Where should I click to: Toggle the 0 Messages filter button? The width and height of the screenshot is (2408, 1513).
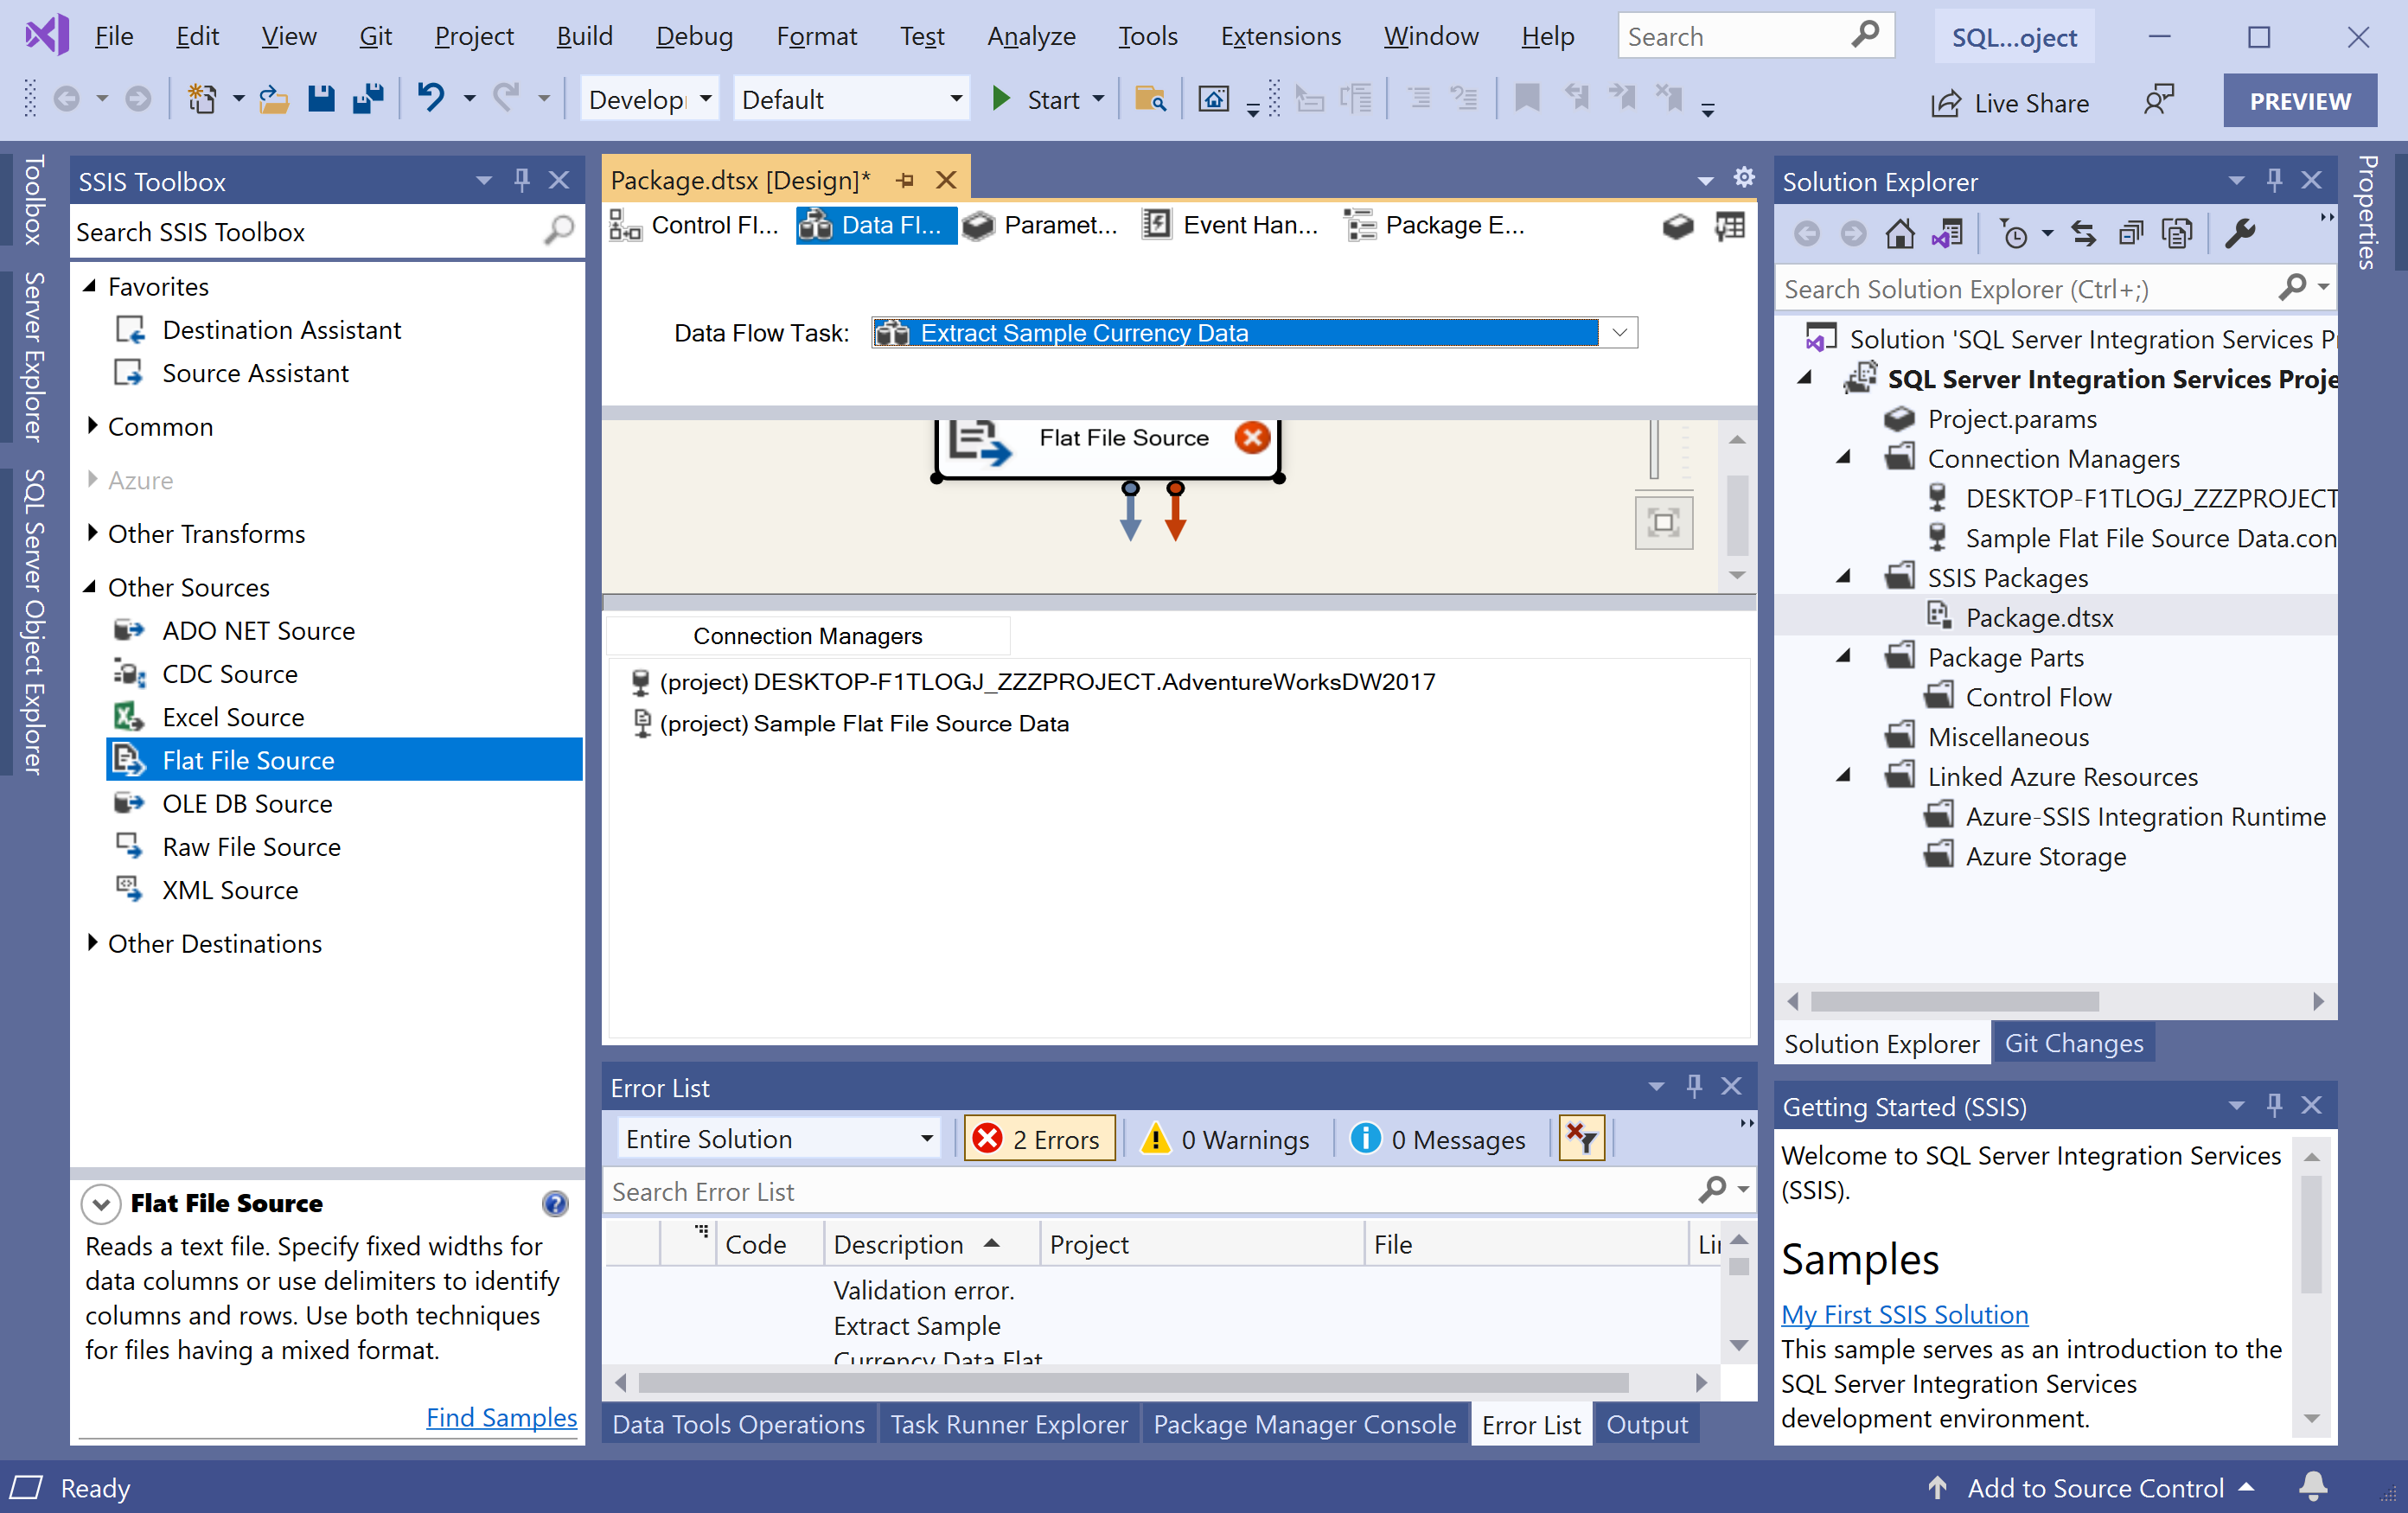click(1438, 1139)
